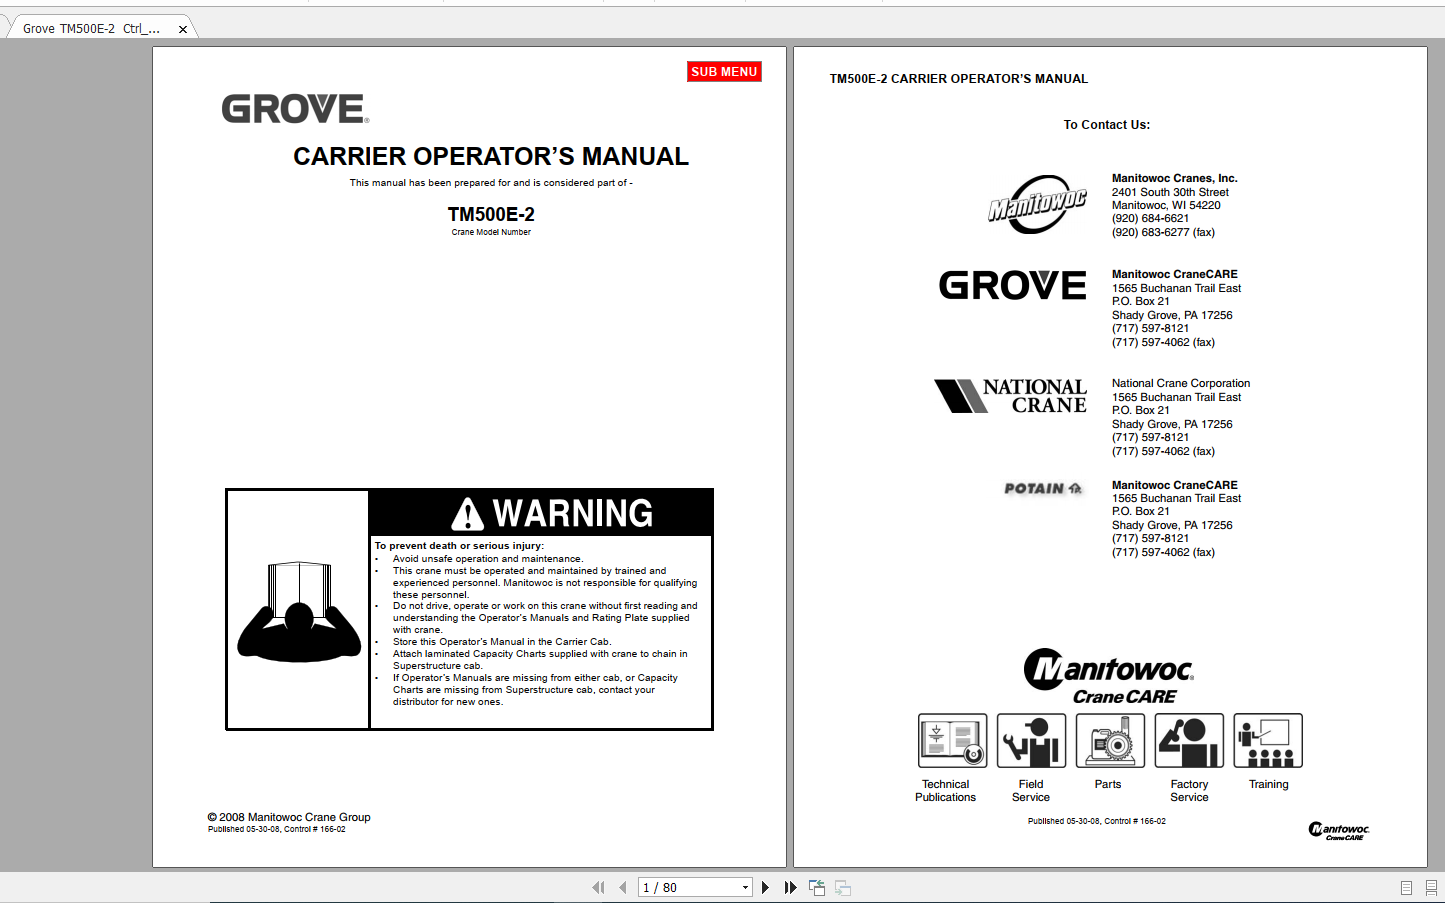
Task: Click the 'Crane Model Number' caption
Action: click(x=491, y=232)
